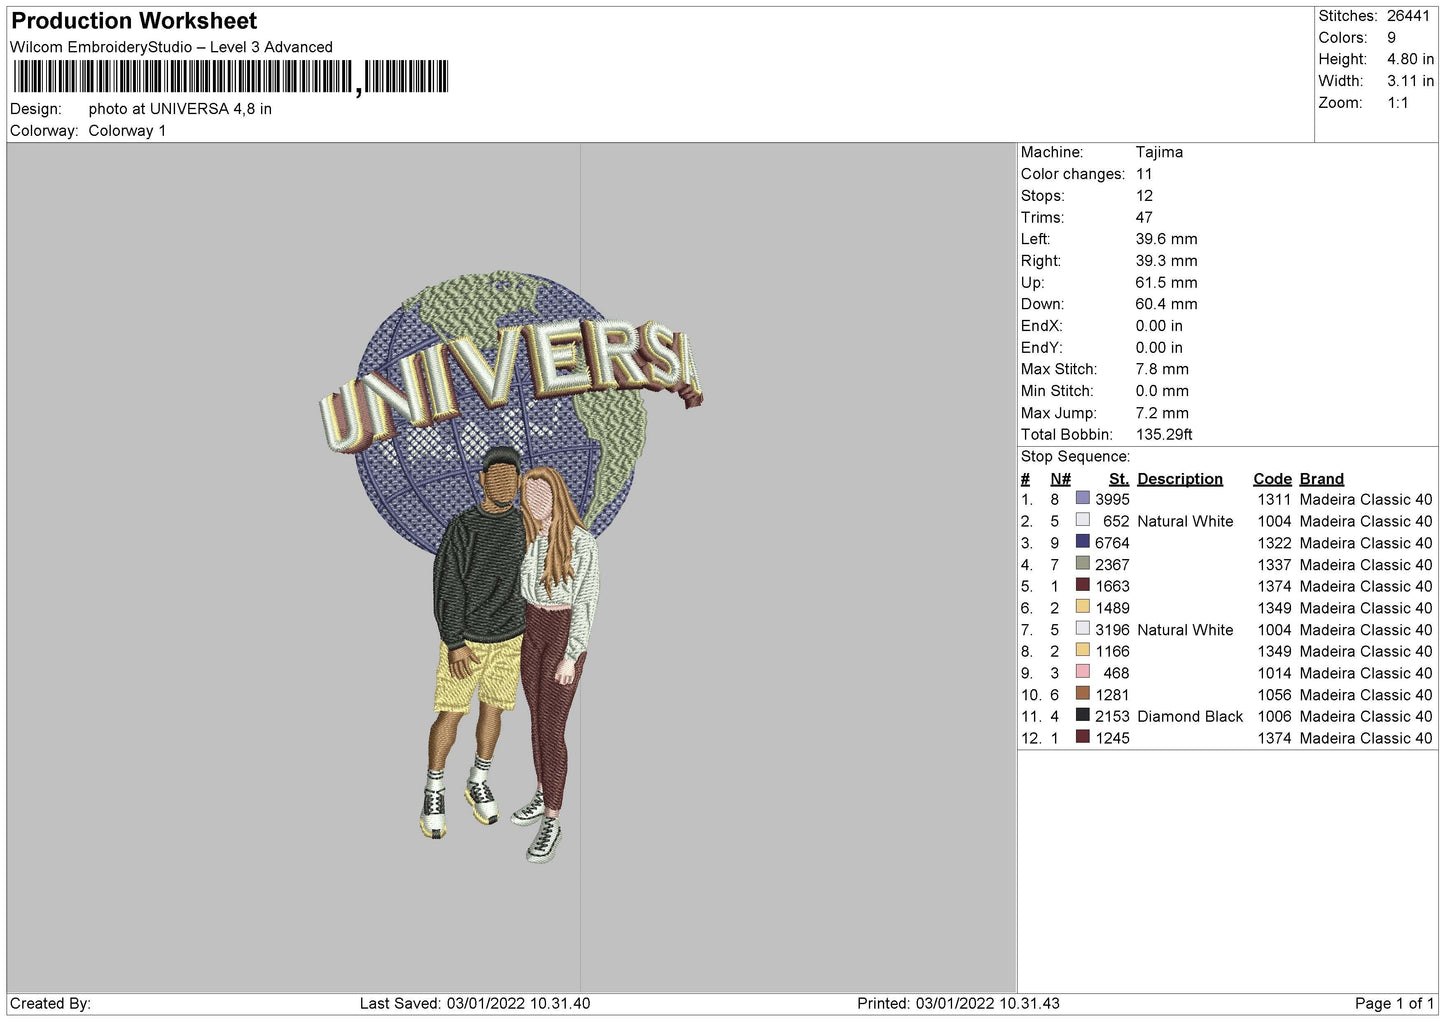Click 'Wilcom EmbroideryStudio – Level 3 Advanced' text
This screenshot has height=1021, width=1445.
click(x=171, y=47)
